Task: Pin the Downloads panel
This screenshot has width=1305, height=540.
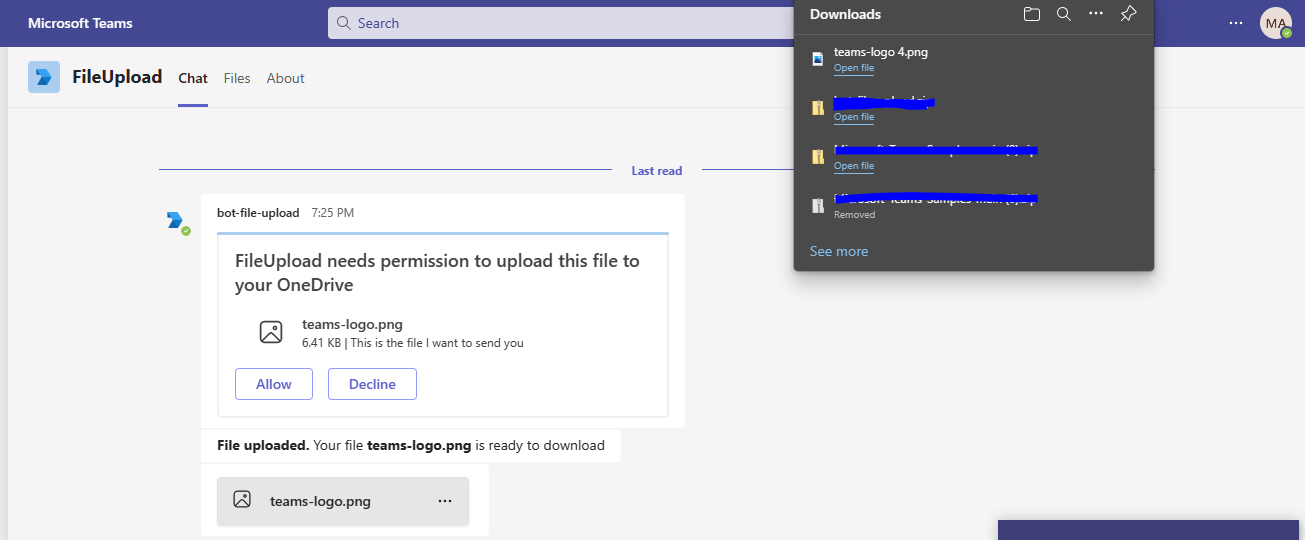Action: point(1128,14)
